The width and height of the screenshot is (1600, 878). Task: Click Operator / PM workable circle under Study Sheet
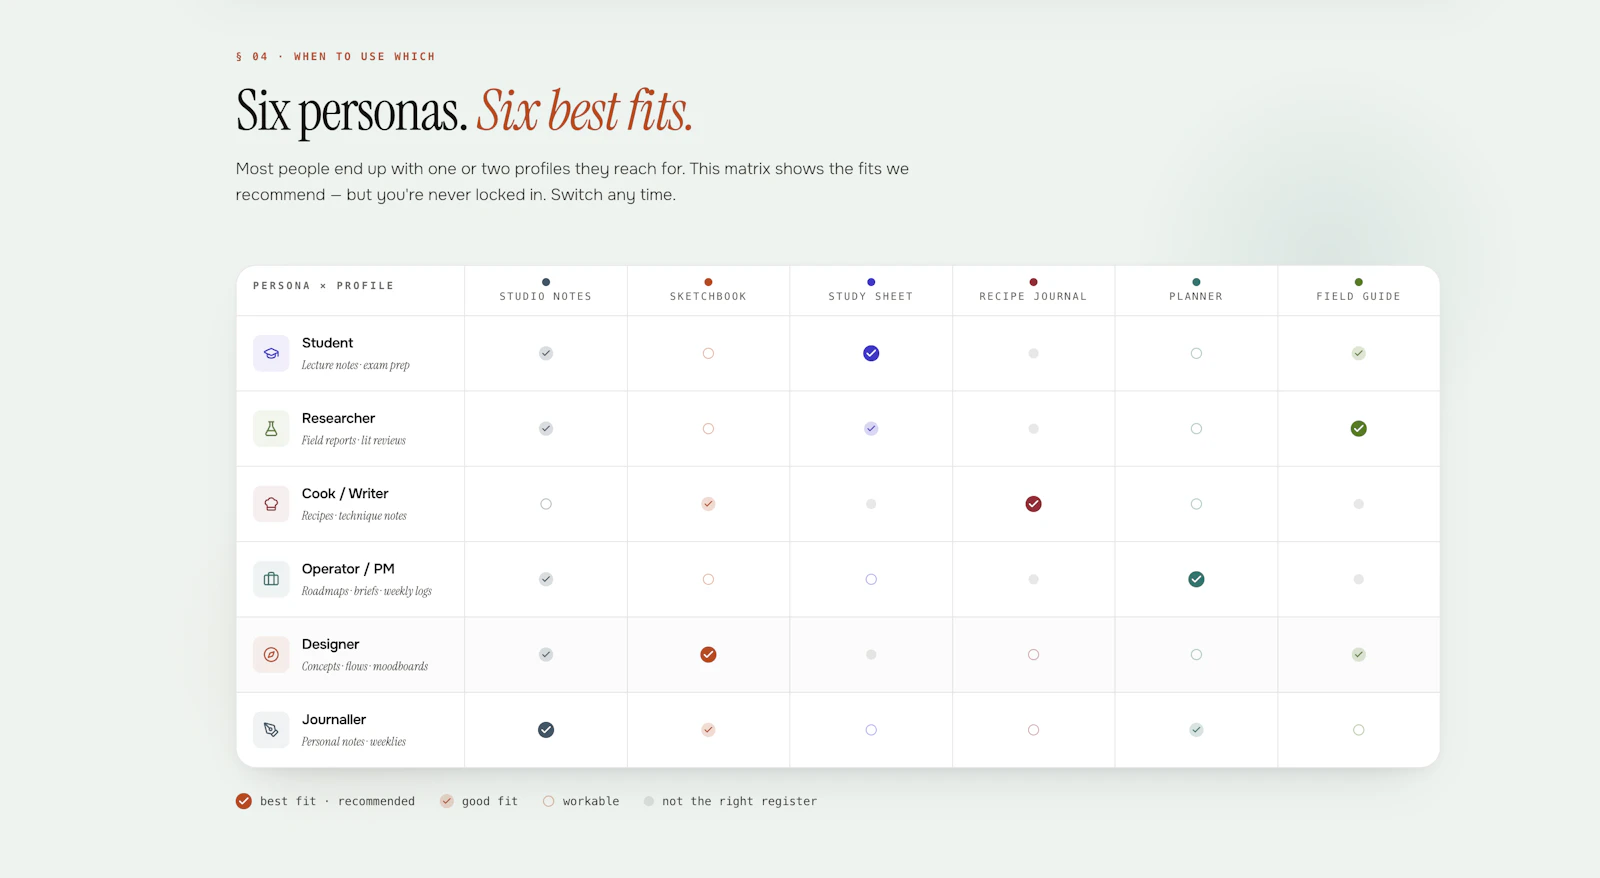[x=871, y=579]
